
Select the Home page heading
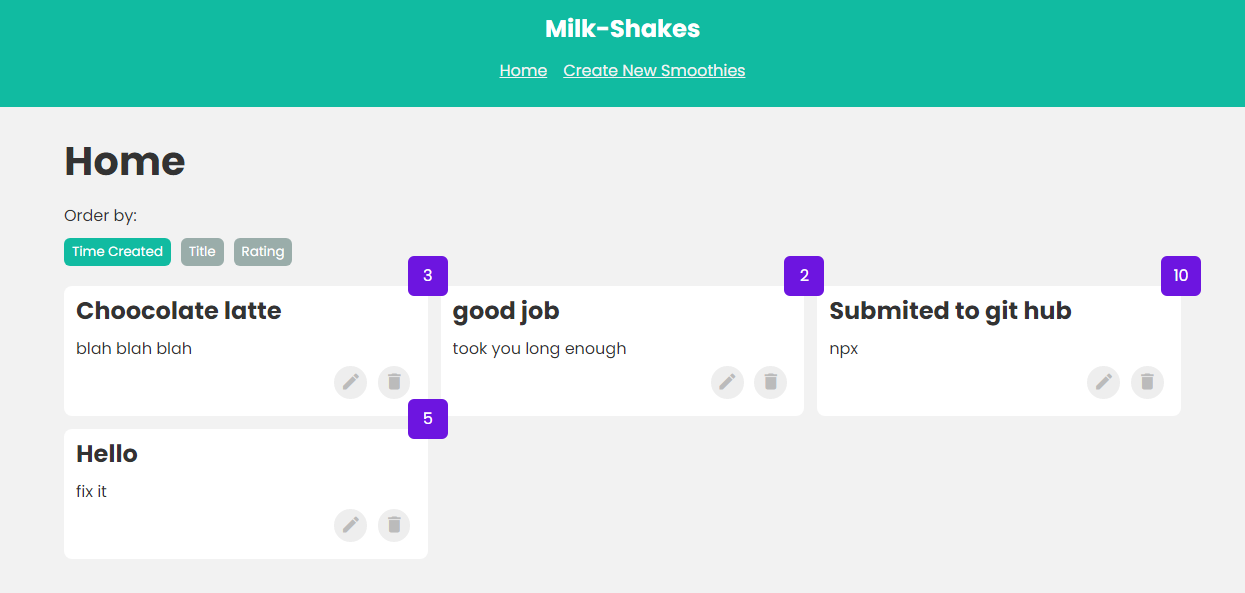click(x=124, y=161)
